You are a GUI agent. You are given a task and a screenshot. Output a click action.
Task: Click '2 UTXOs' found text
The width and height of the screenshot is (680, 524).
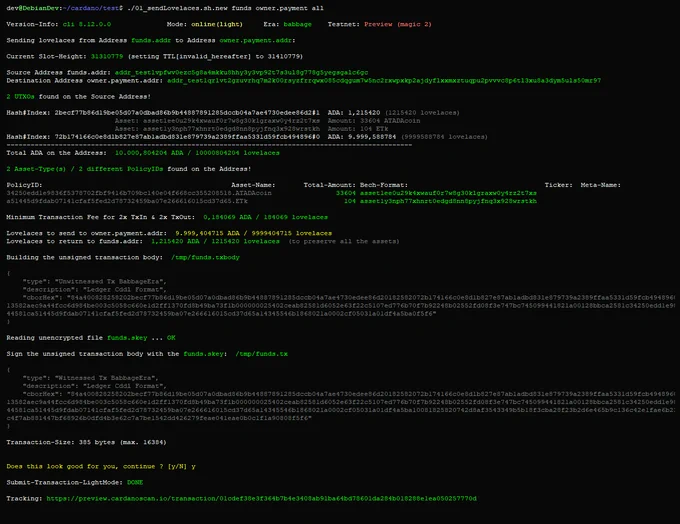click(20, 97)
